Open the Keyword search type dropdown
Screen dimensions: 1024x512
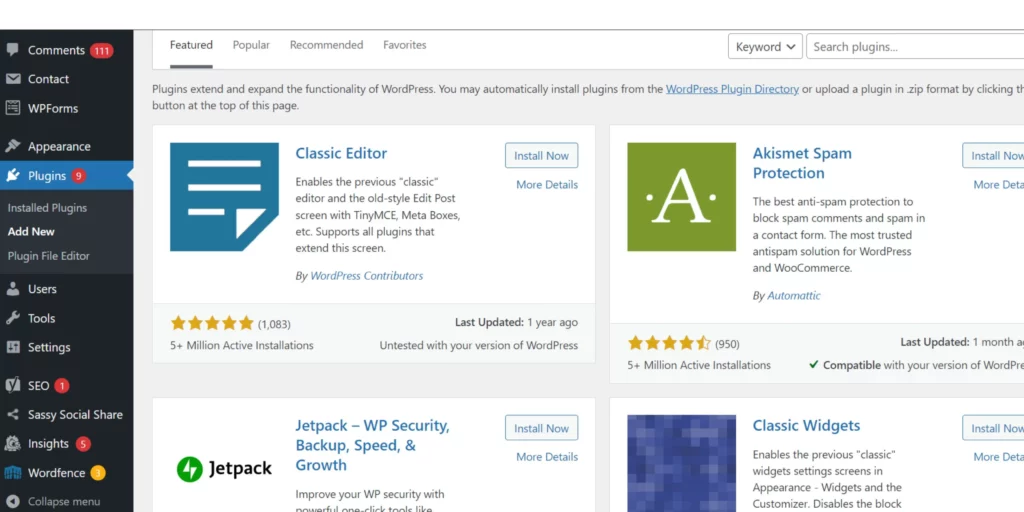(765, 46)
